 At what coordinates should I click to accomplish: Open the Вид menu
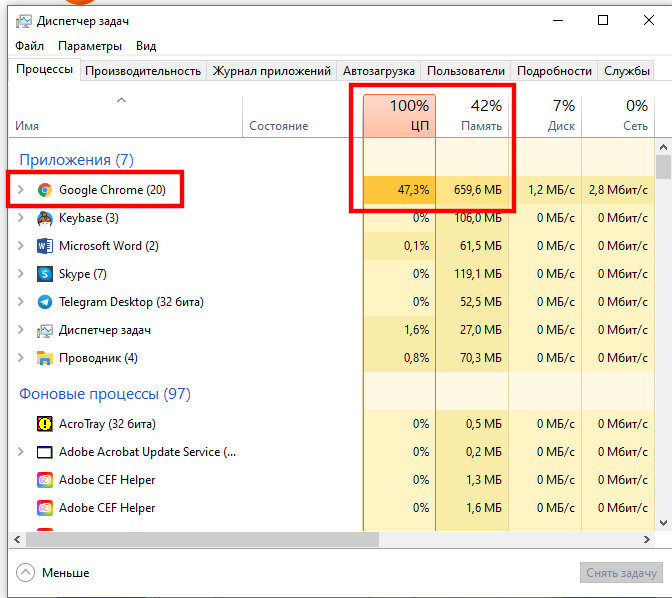(146, 46)
